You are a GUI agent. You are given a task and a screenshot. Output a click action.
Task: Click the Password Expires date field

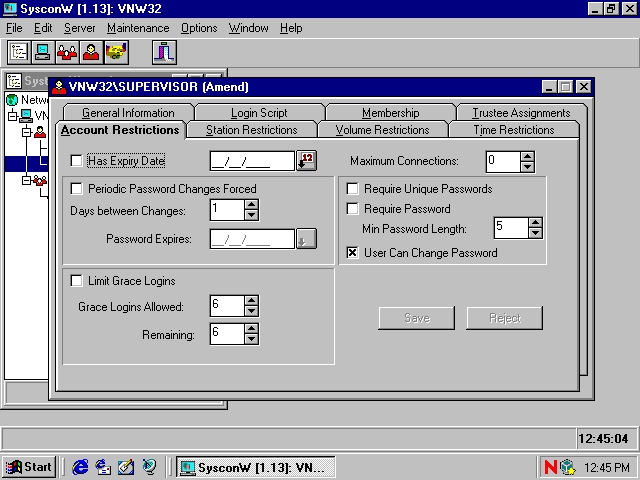click(x=252, y=239)
